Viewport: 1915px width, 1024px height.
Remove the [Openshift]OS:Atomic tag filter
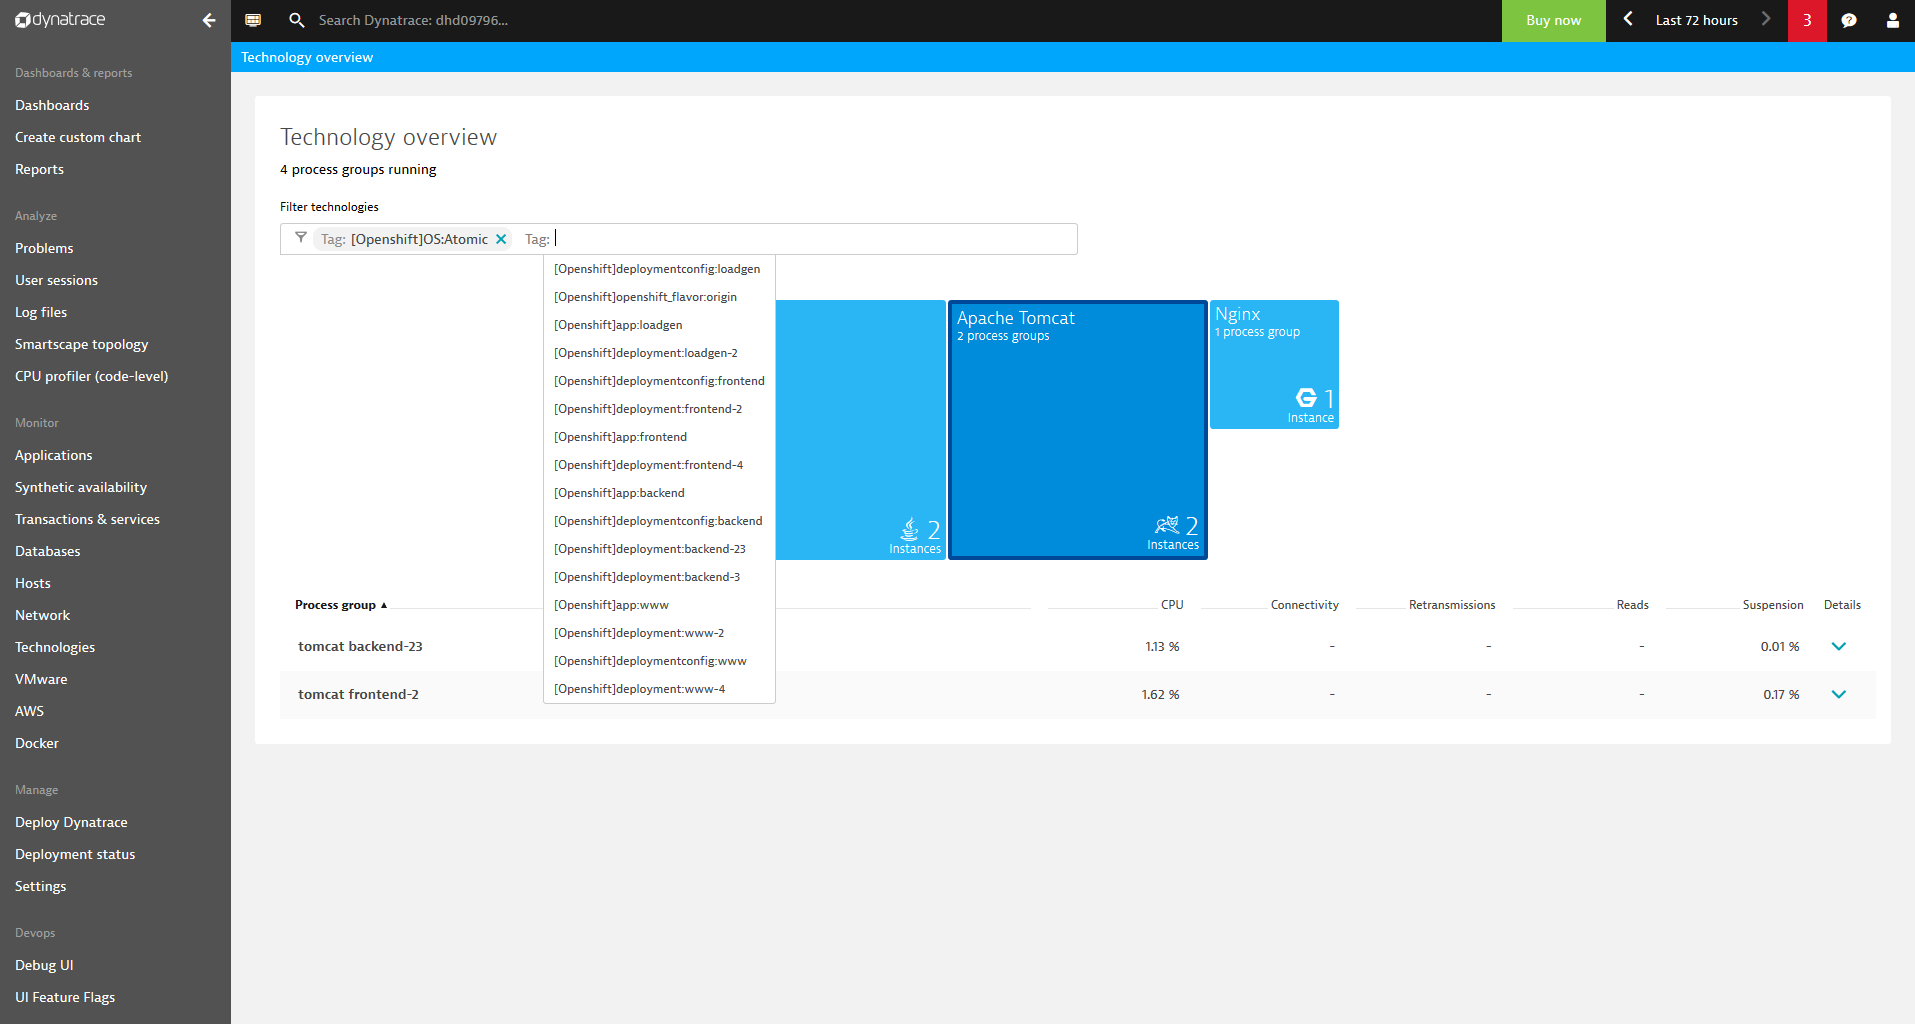501,239
